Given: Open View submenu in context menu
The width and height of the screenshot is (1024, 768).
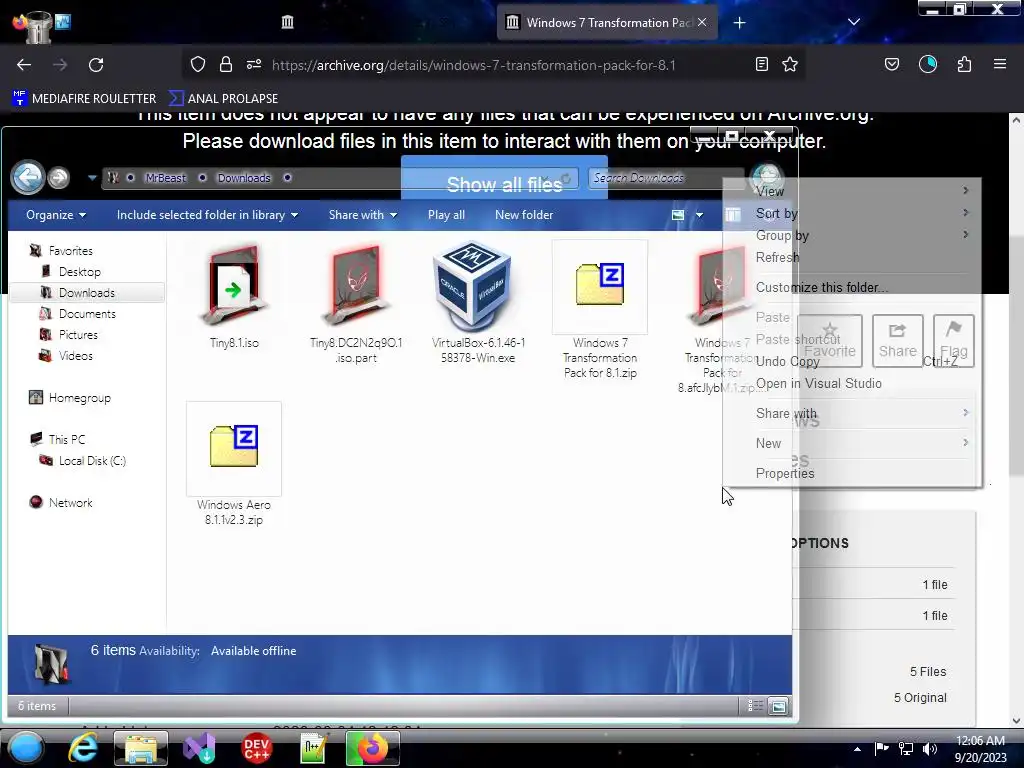Looking at the screenshot, I should 851,191.
